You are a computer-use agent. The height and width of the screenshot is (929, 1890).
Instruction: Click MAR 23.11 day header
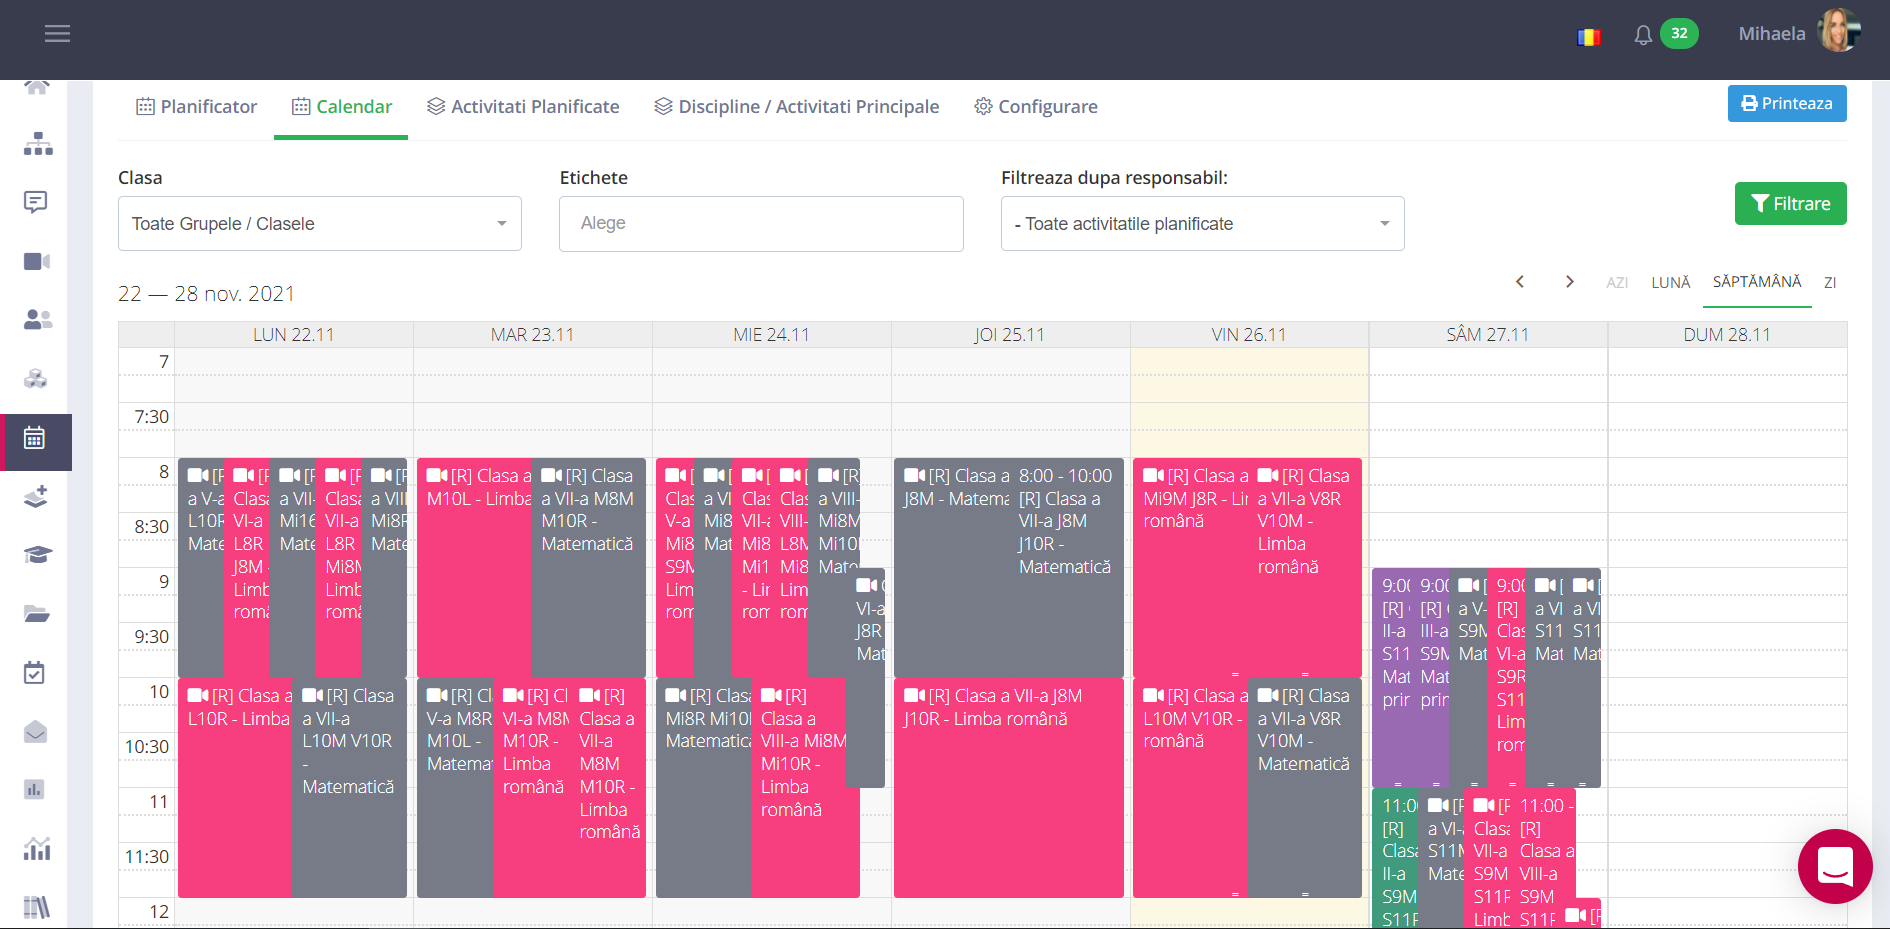pos(533,335)
